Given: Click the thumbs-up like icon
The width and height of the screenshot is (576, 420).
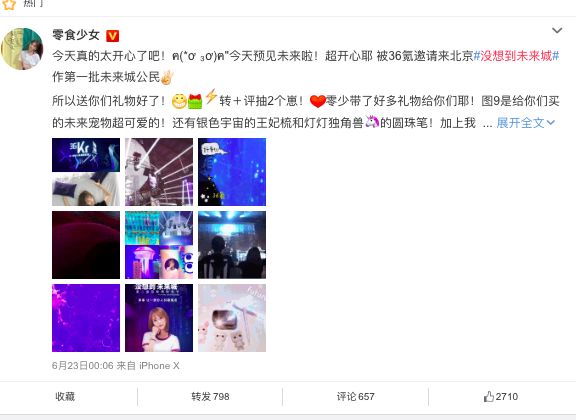Looking at the screenshot, I should (x=488, y=396).
